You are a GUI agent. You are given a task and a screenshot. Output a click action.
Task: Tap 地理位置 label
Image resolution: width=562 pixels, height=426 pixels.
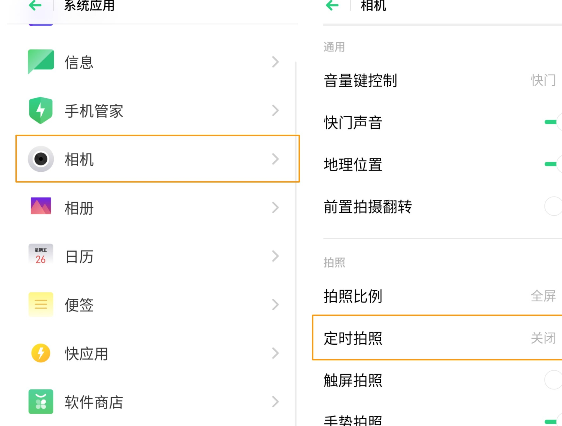[353, 164]
